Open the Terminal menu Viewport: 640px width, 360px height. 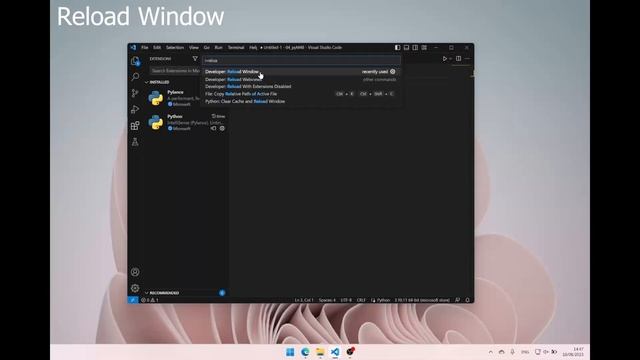coord(236,47)
